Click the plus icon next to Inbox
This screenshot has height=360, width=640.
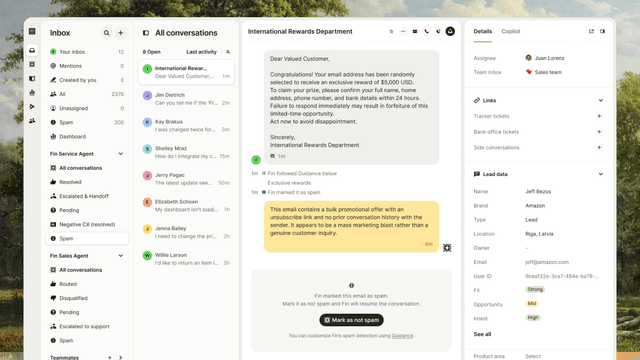coord(120,33)
